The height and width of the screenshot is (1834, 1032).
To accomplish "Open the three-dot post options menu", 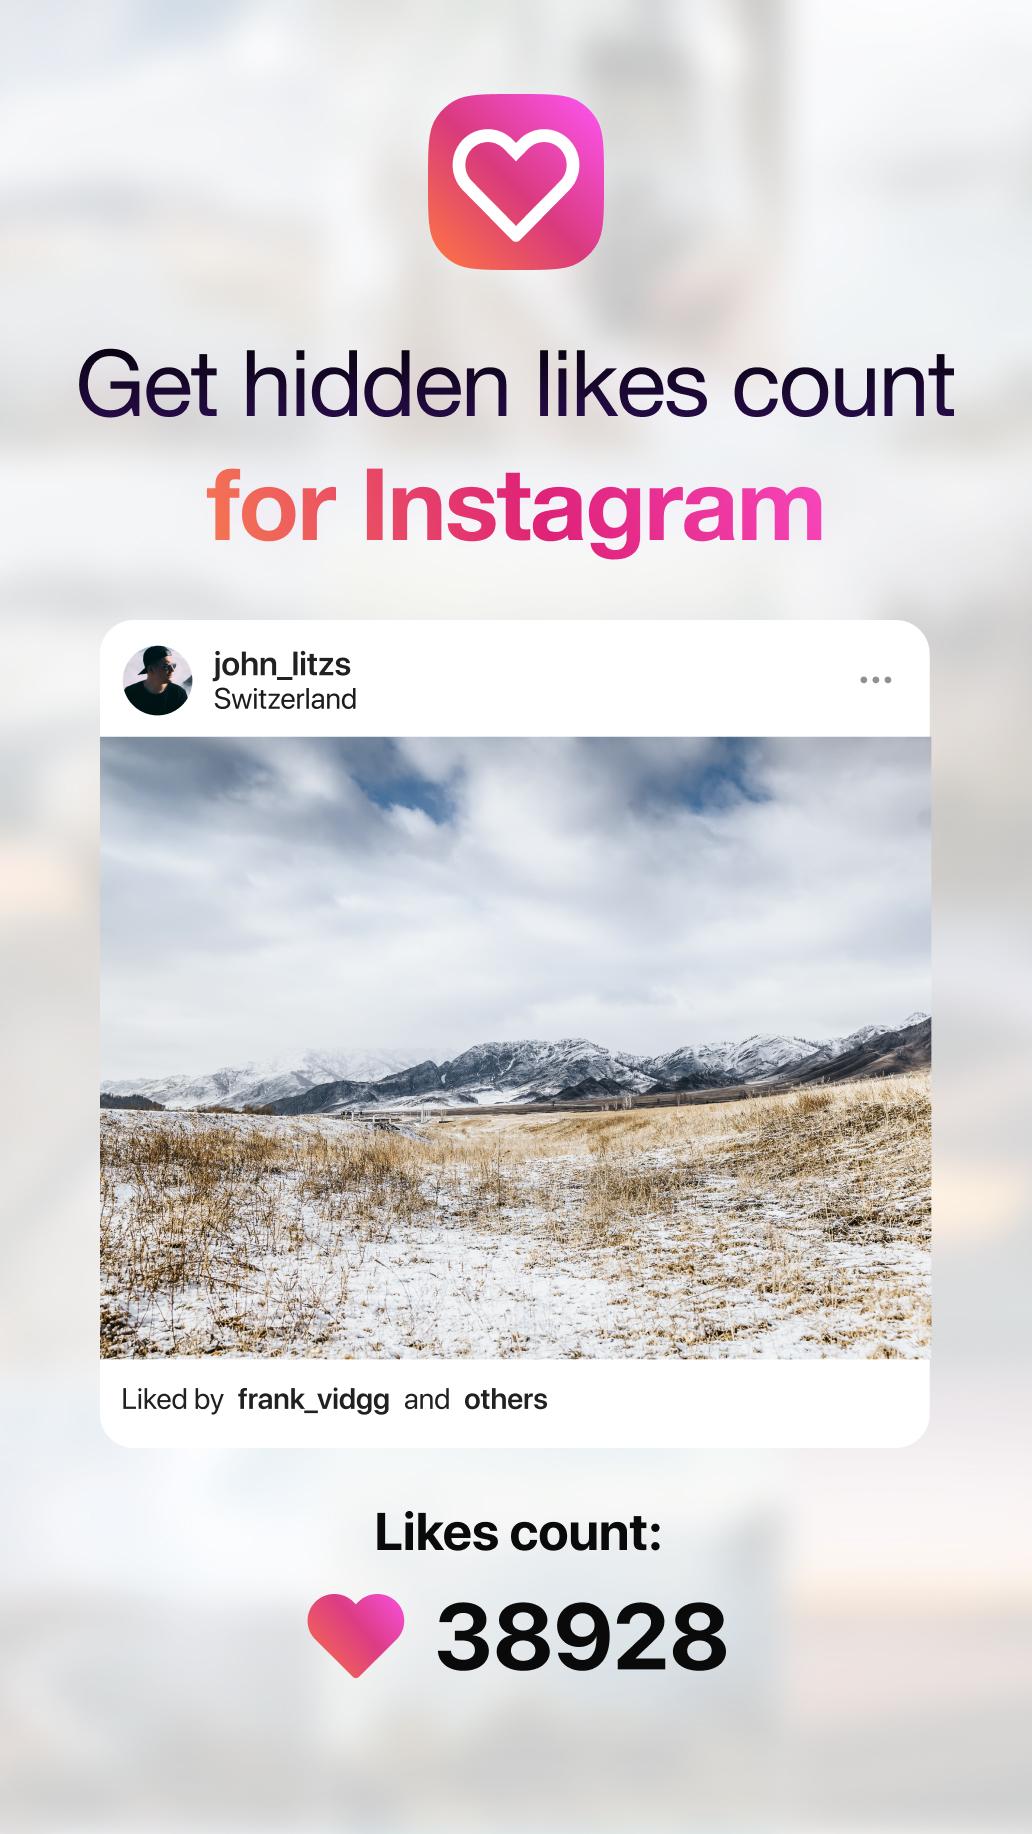I will point(875,680).
